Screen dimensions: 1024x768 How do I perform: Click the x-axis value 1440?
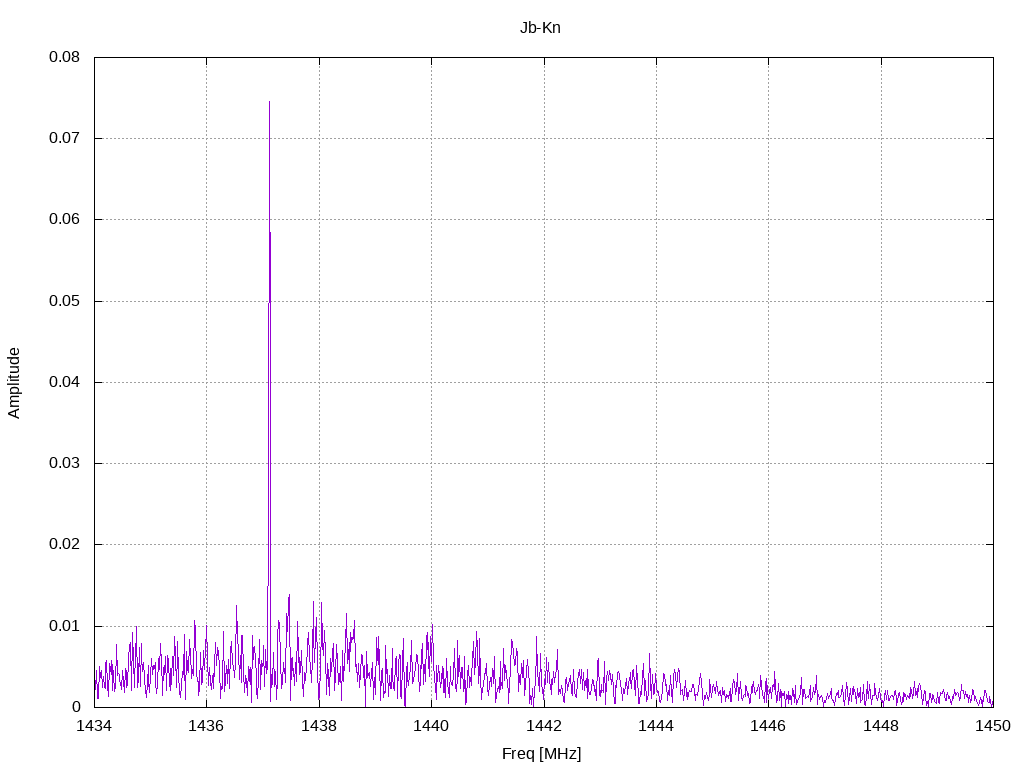[431, 726]
